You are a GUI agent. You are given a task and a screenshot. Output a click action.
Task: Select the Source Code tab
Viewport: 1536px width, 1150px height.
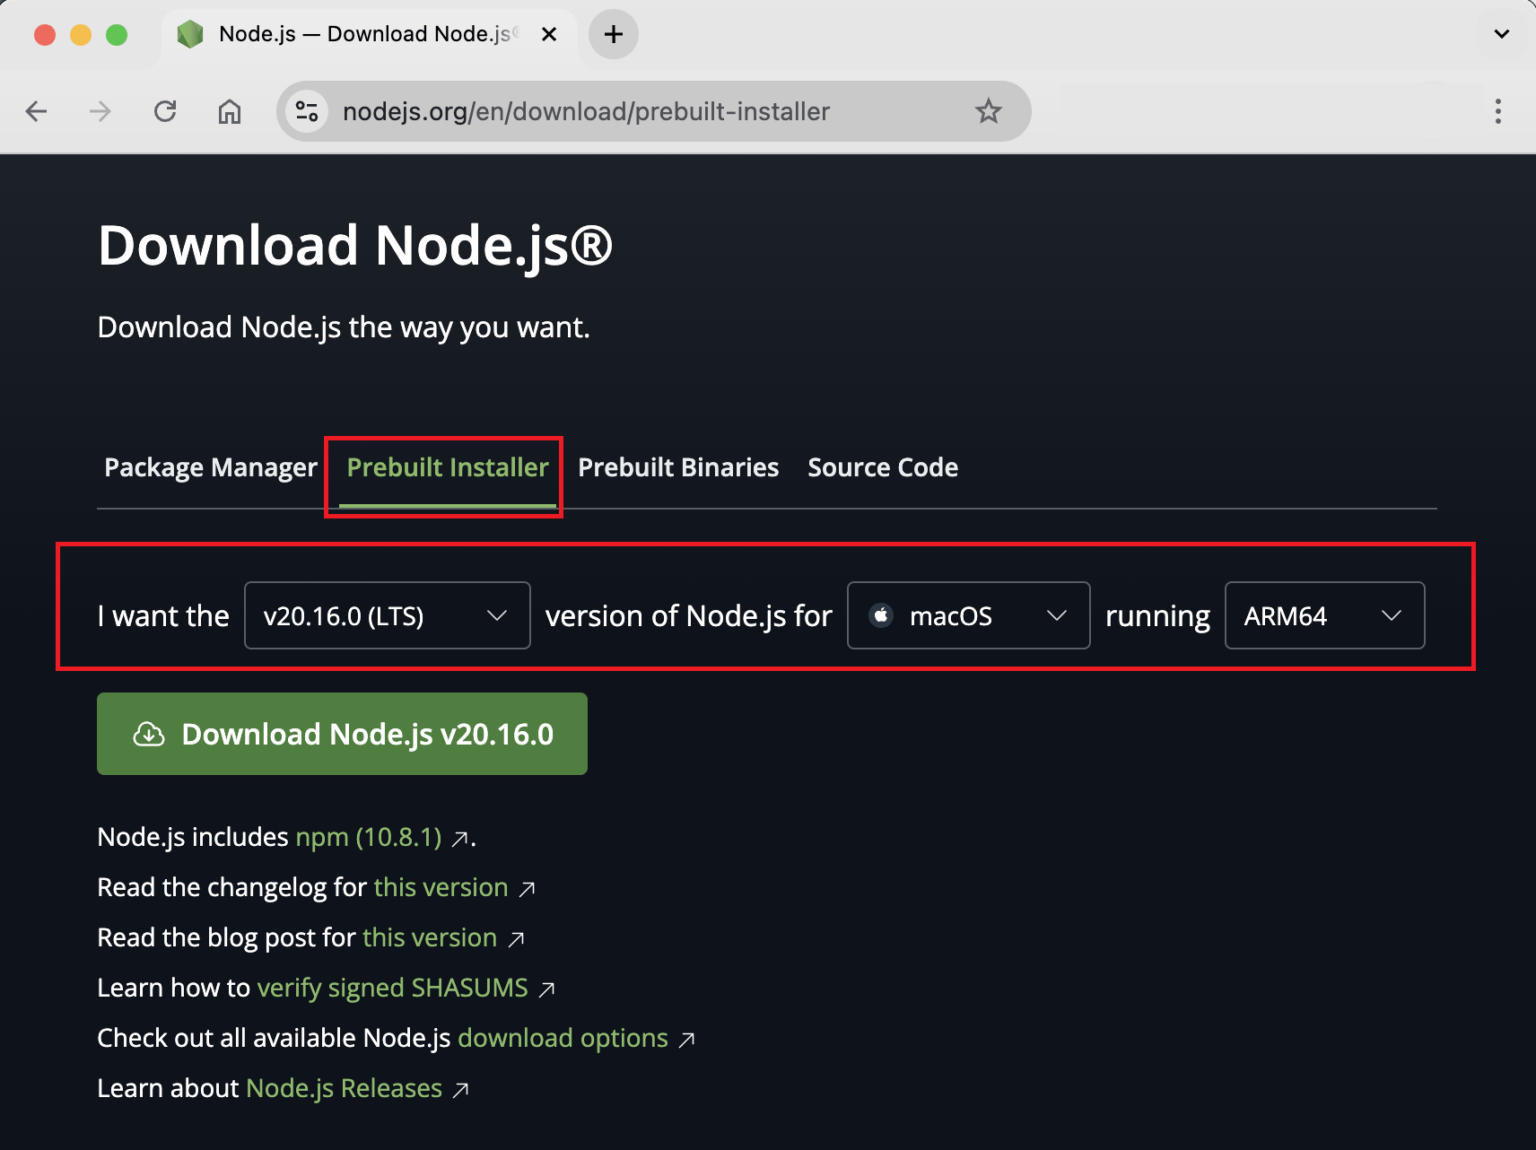tap(882, 467)
